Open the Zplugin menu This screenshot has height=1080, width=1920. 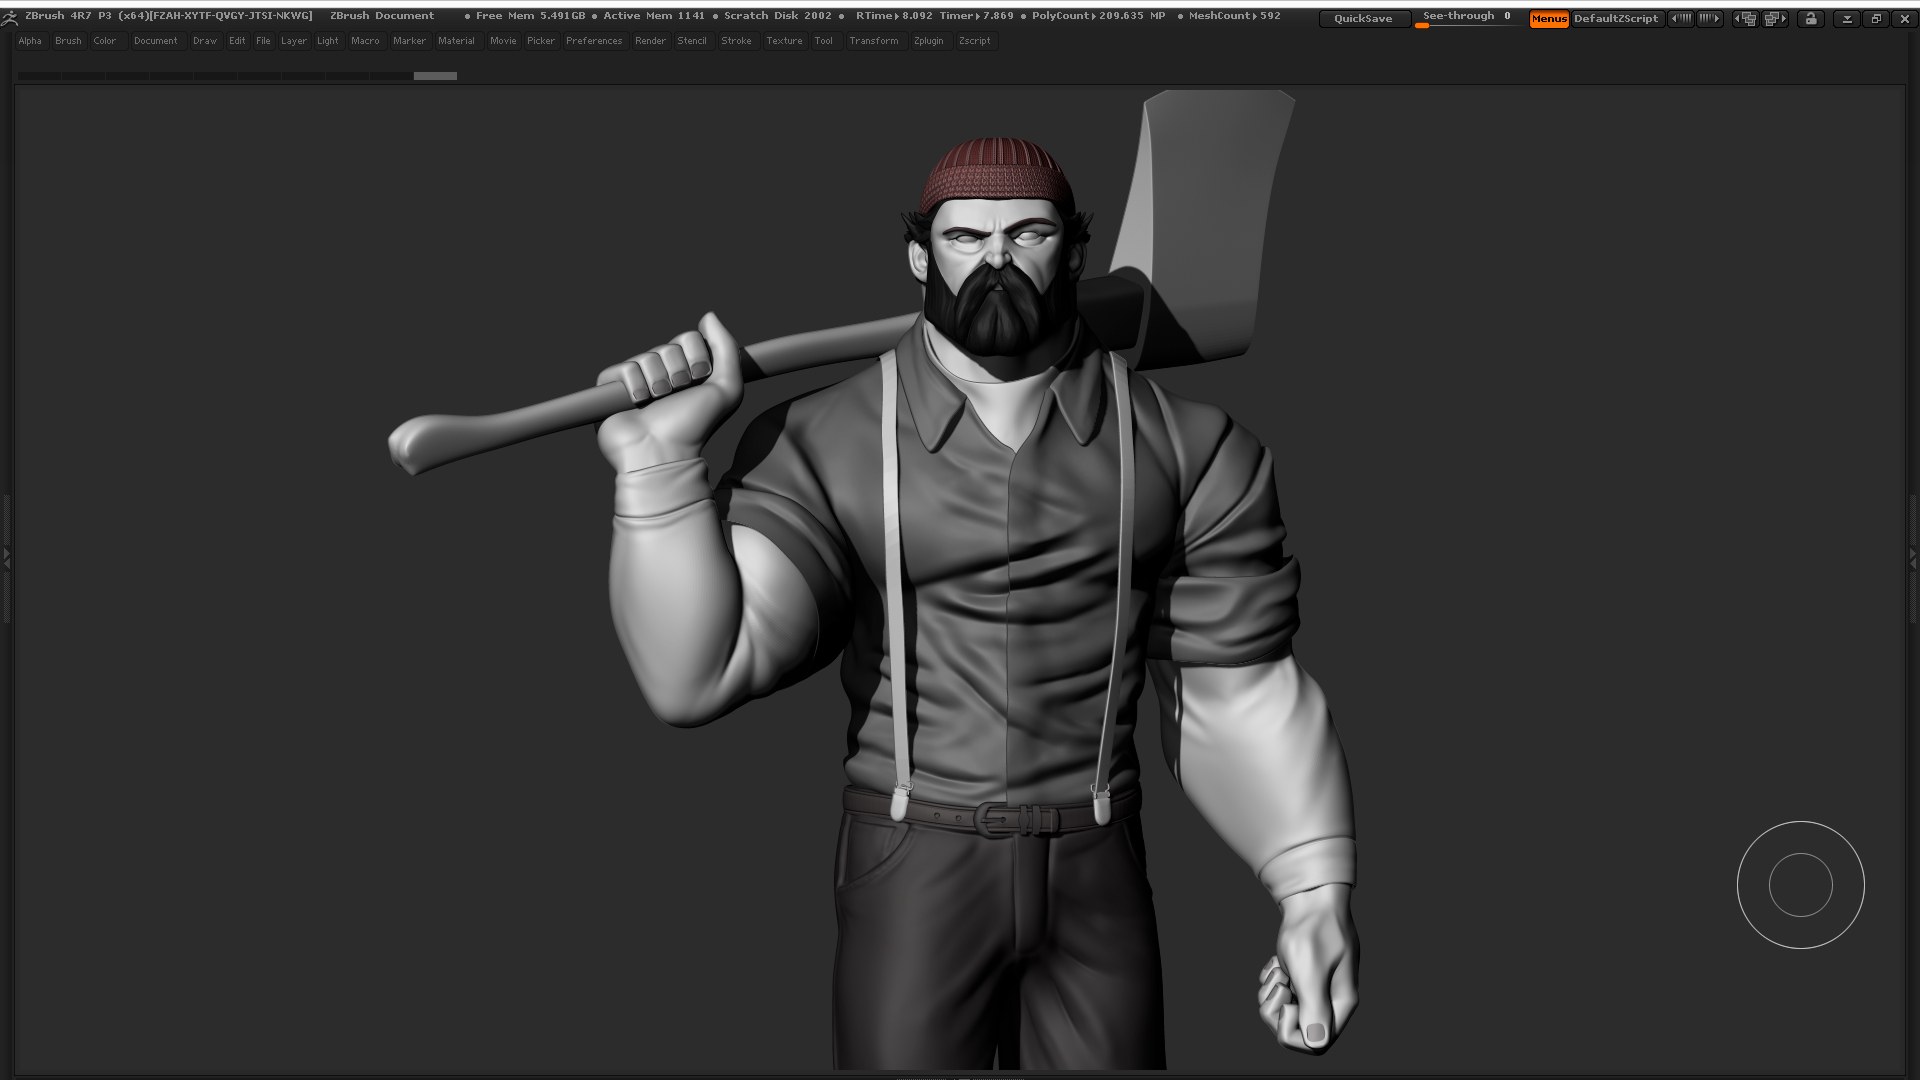[928, 41]
